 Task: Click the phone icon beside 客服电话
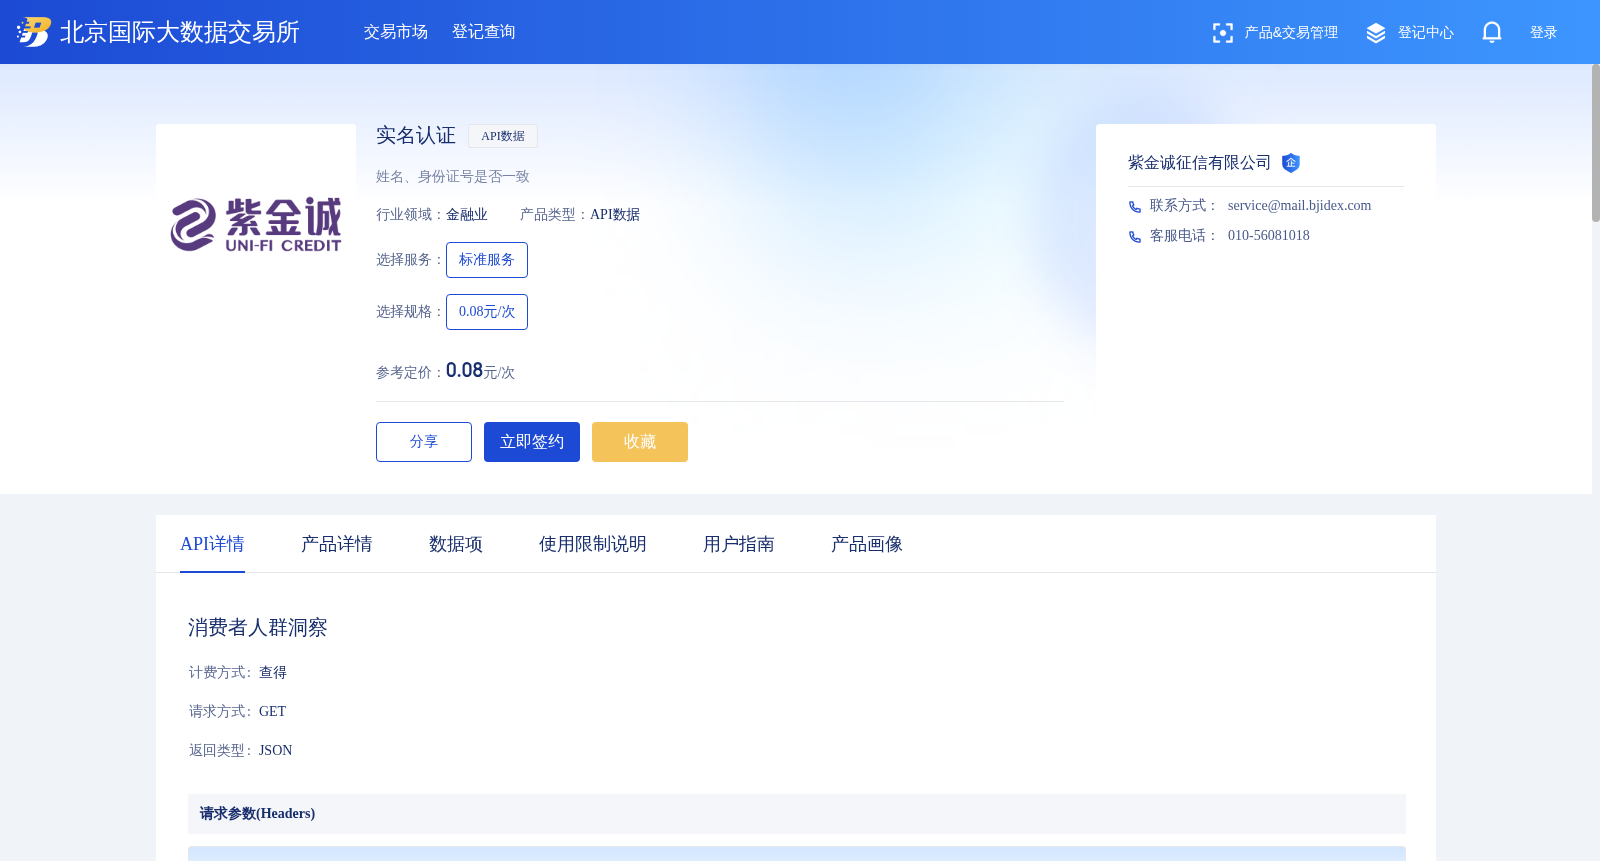tap(1135, 237)
